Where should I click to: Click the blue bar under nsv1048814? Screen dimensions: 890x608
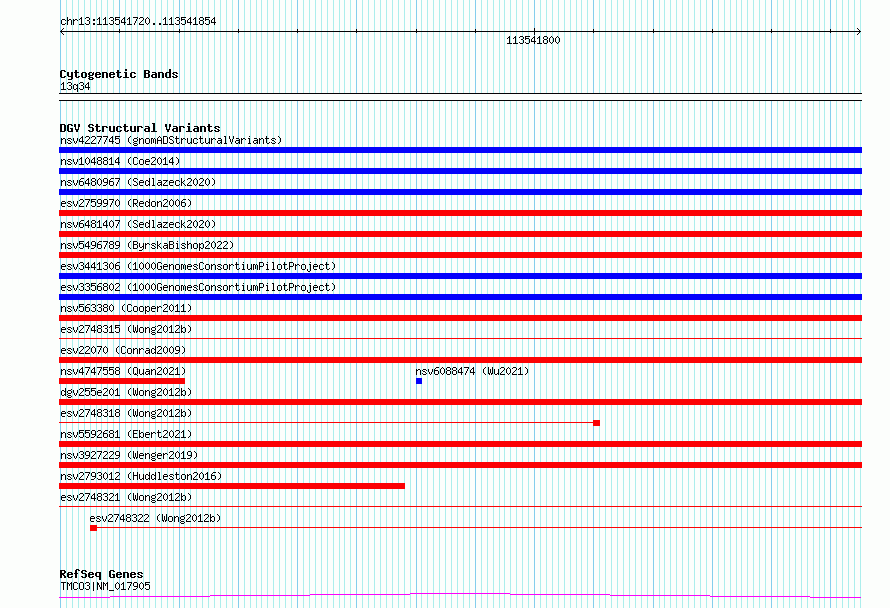(x=460, y=171)
